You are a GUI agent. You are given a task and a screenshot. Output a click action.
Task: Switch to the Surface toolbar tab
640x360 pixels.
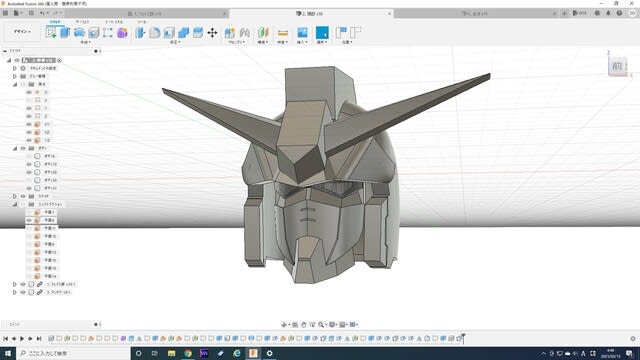coord(82,22)
